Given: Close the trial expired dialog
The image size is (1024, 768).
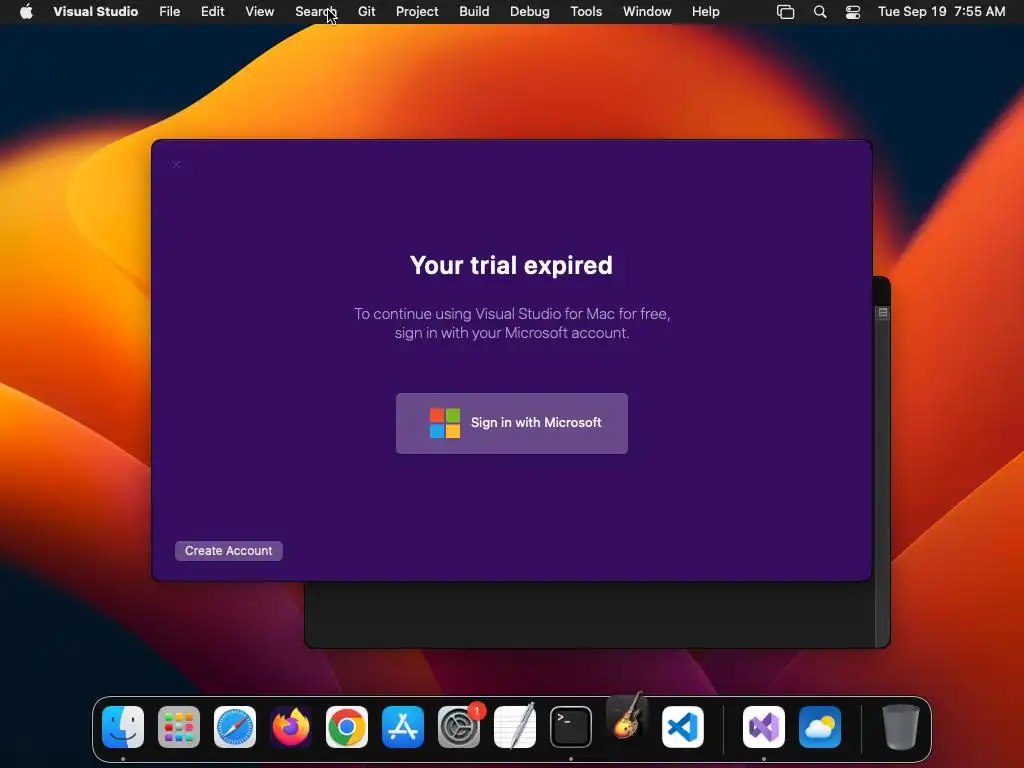Looking at the screenshot, I should click(176, 165).
